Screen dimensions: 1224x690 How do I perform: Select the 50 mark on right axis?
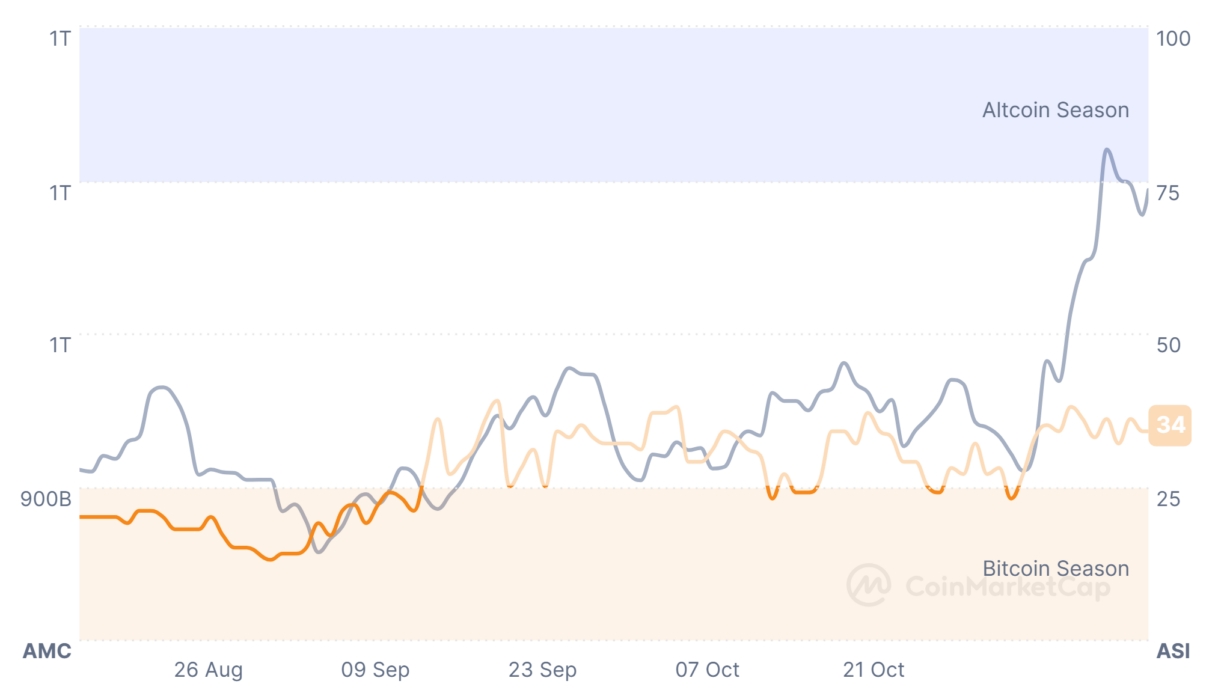pyautogui.click(x=1168, y=345)
